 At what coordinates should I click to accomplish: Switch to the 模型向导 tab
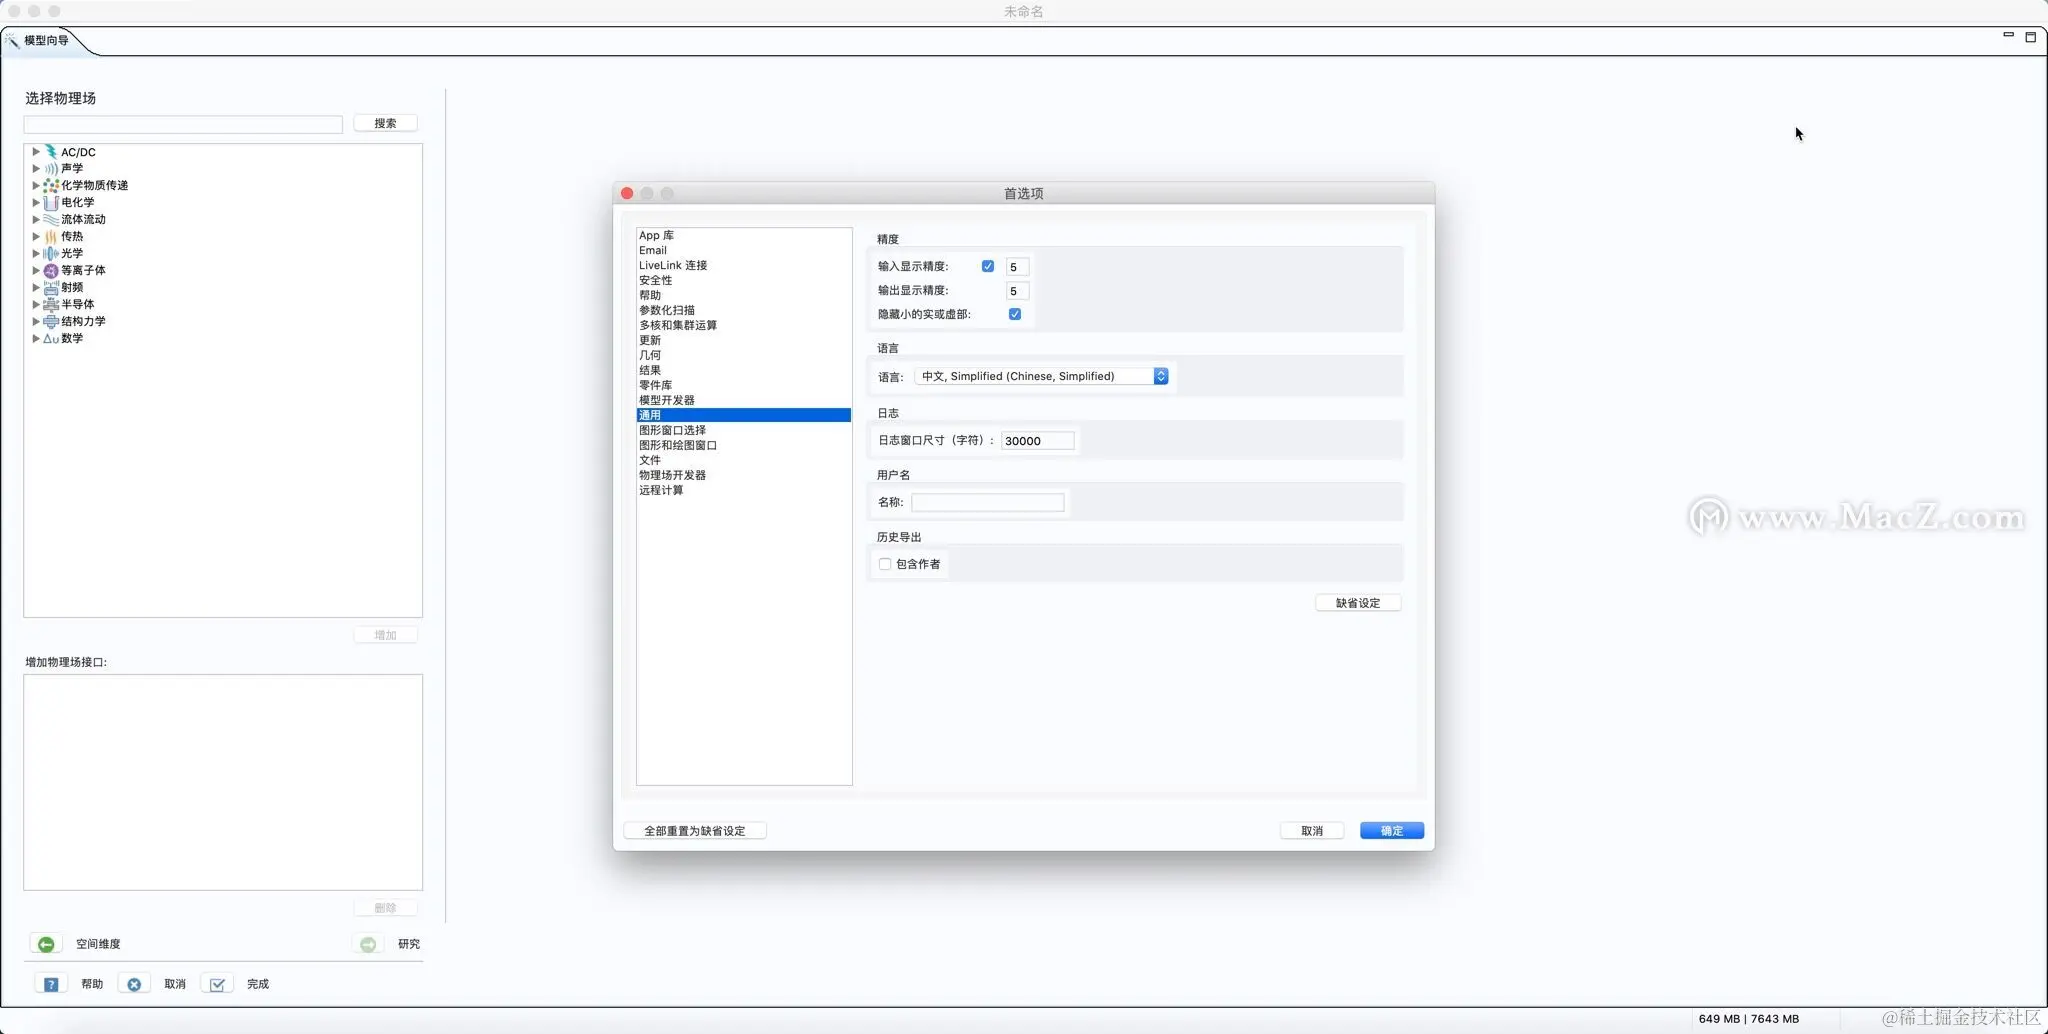click(x=44, y=40)
